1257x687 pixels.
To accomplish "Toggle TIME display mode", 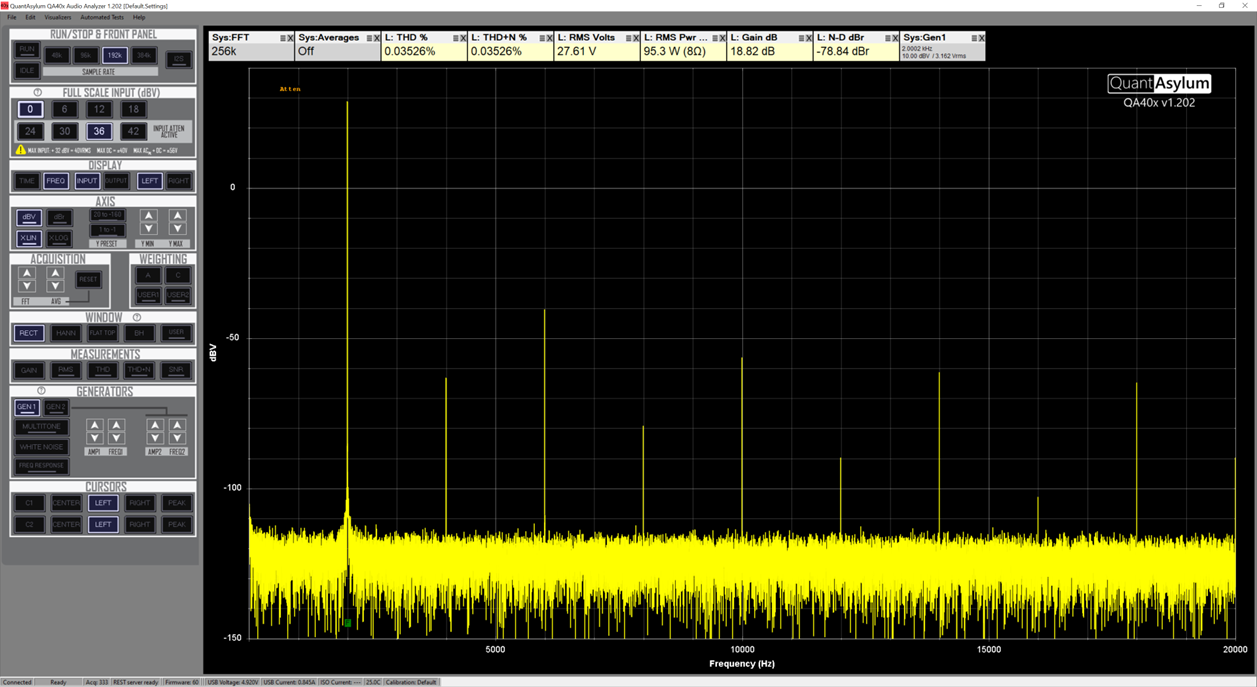I will click(27, 181).
